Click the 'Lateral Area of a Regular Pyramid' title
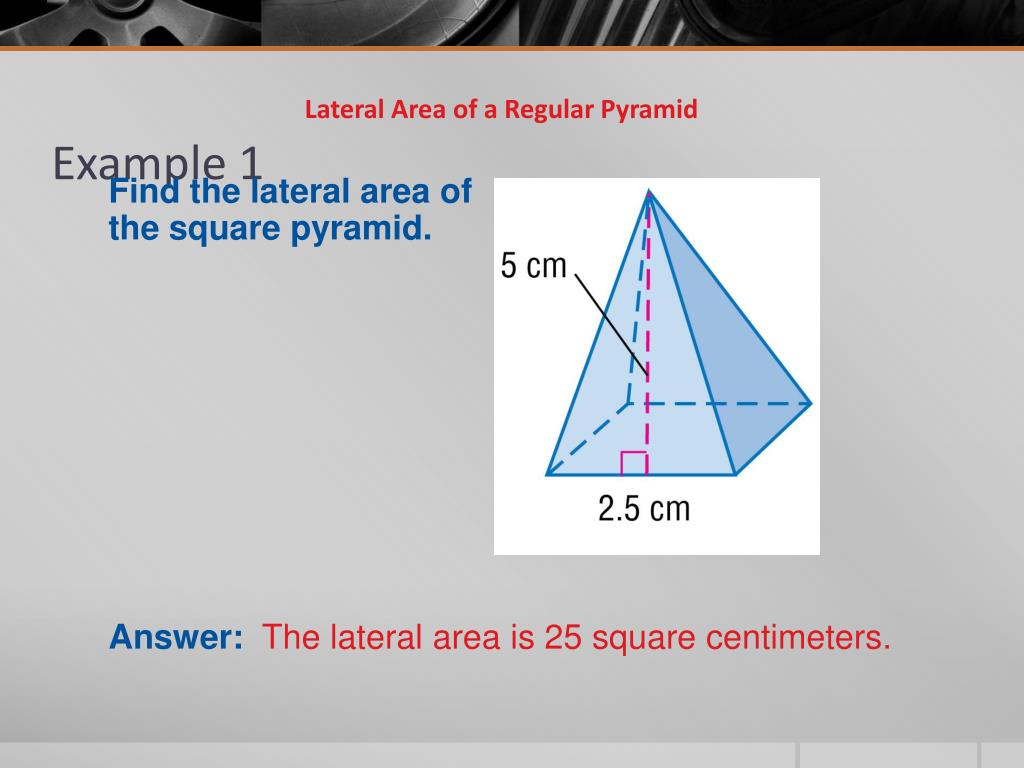 coord(501,109)
